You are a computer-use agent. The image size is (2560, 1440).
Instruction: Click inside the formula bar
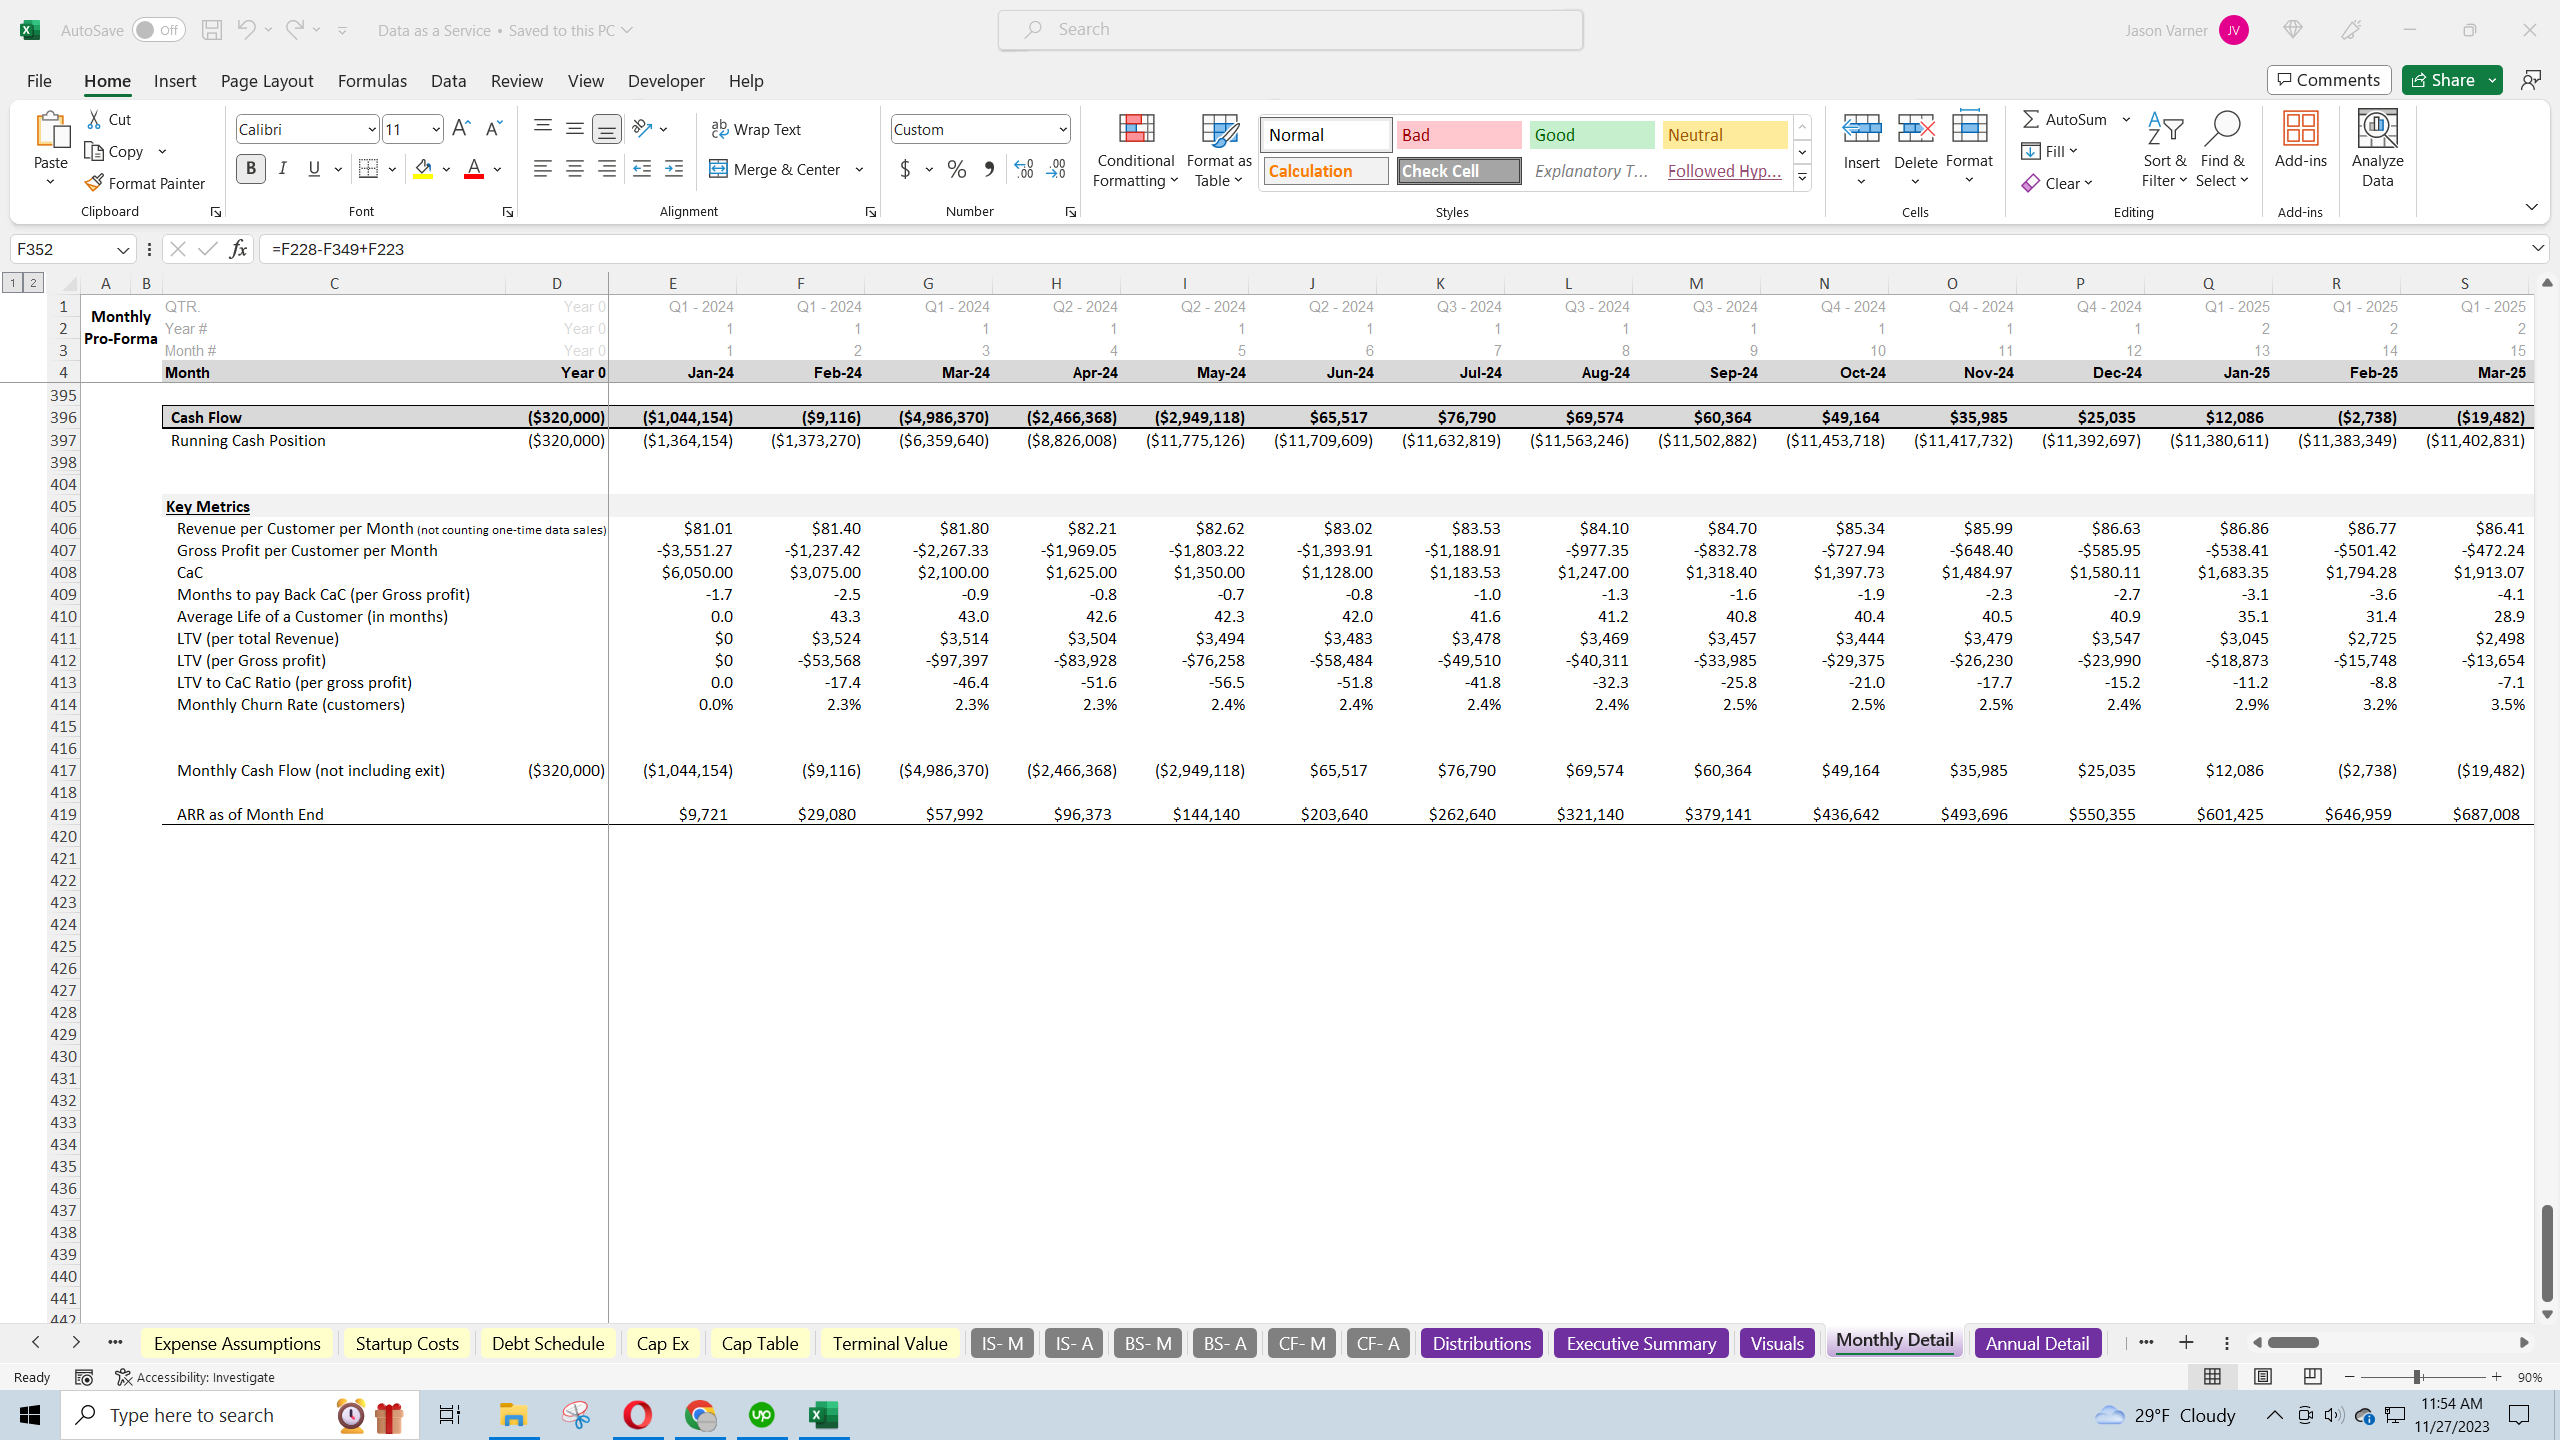(x=800, y=248)
